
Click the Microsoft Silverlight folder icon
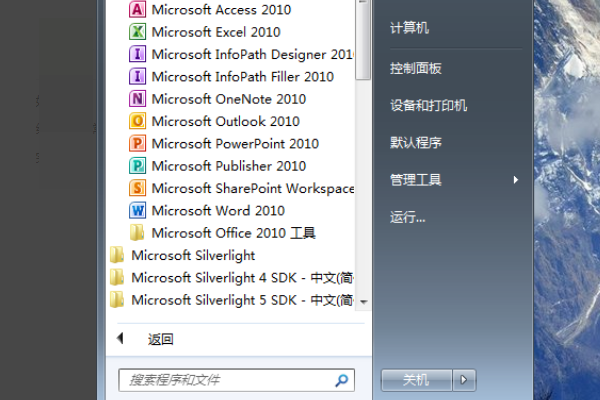coord(117,255)
